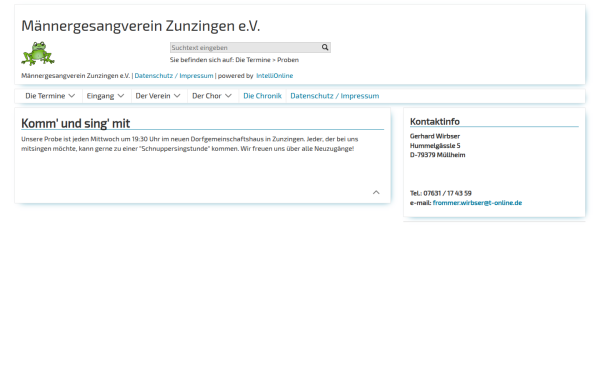Image resolution: width=600 pixels, height=375 pixels.
Task: Open Datenschutz / Impressum in navigation bar
Action: (x=335, y=96)
